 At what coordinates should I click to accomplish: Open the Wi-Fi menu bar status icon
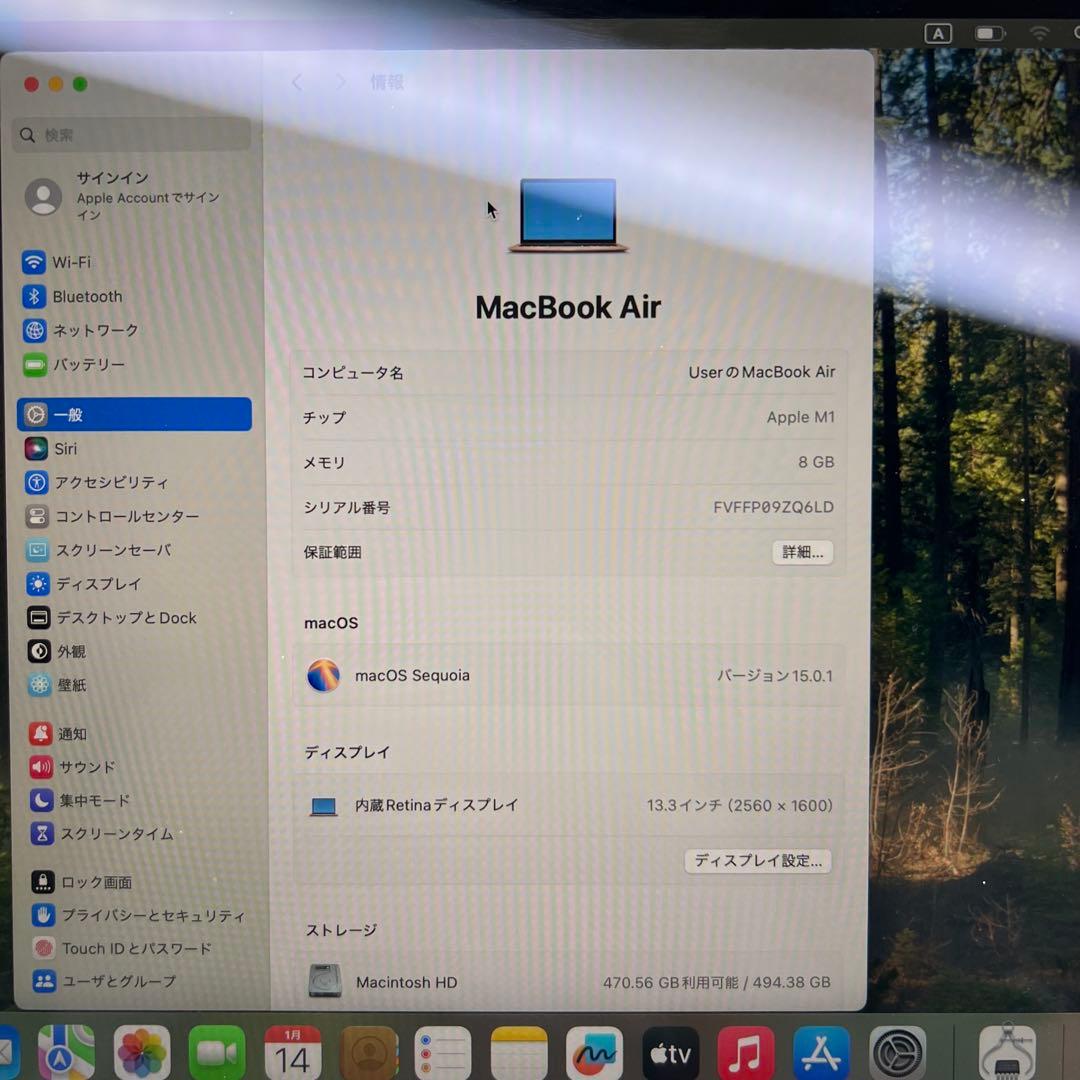[x=1040, y=33]
